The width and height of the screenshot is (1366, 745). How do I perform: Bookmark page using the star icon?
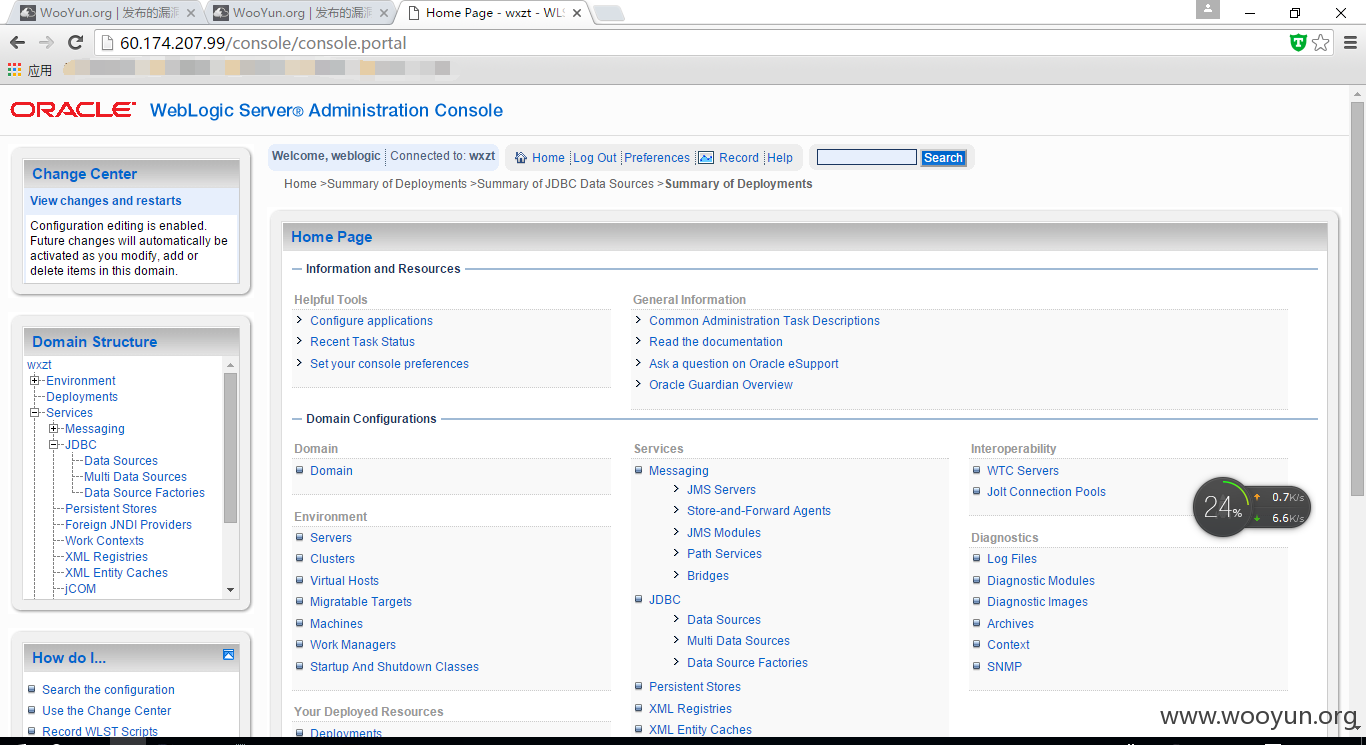(1321, 43)
